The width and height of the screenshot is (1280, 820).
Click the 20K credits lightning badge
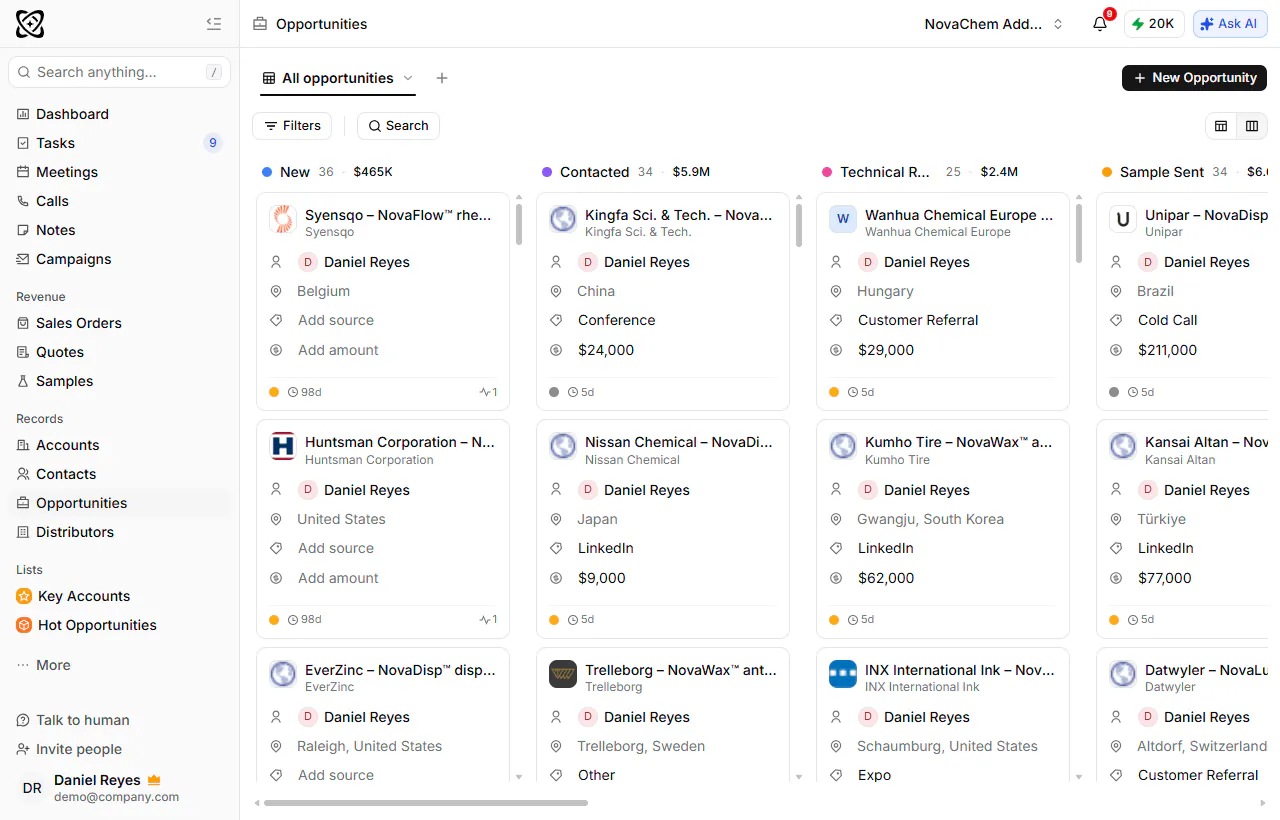[1154, 24]
